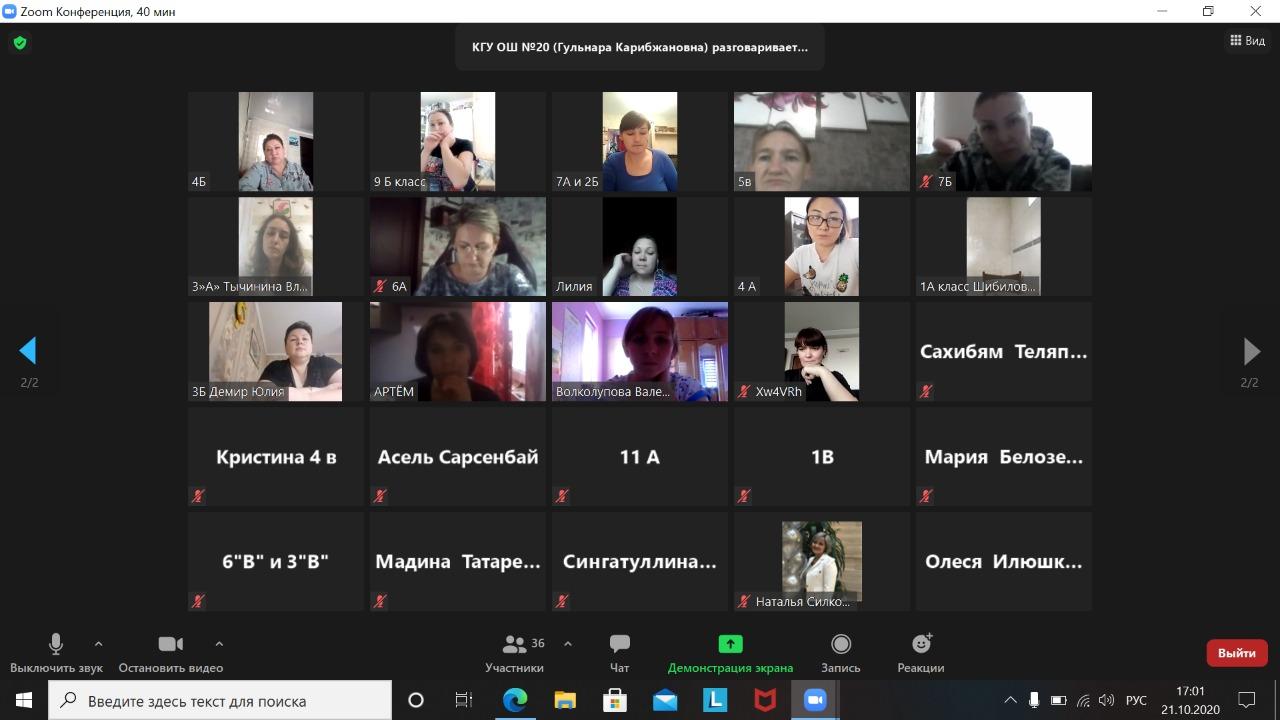Switch input language via РУС indicator
1280x720 pixels.
(x=1136, y=700)
